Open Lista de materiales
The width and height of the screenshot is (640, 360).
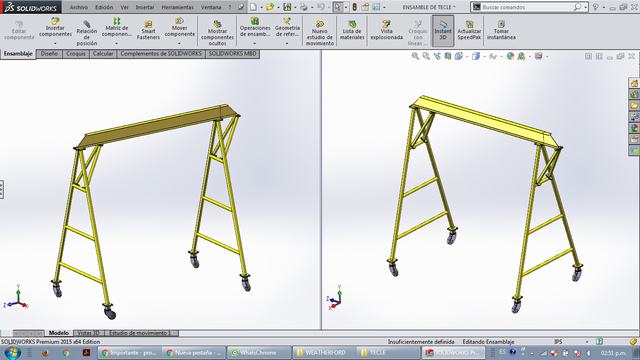pyautogui.click(x=352, y=30)
